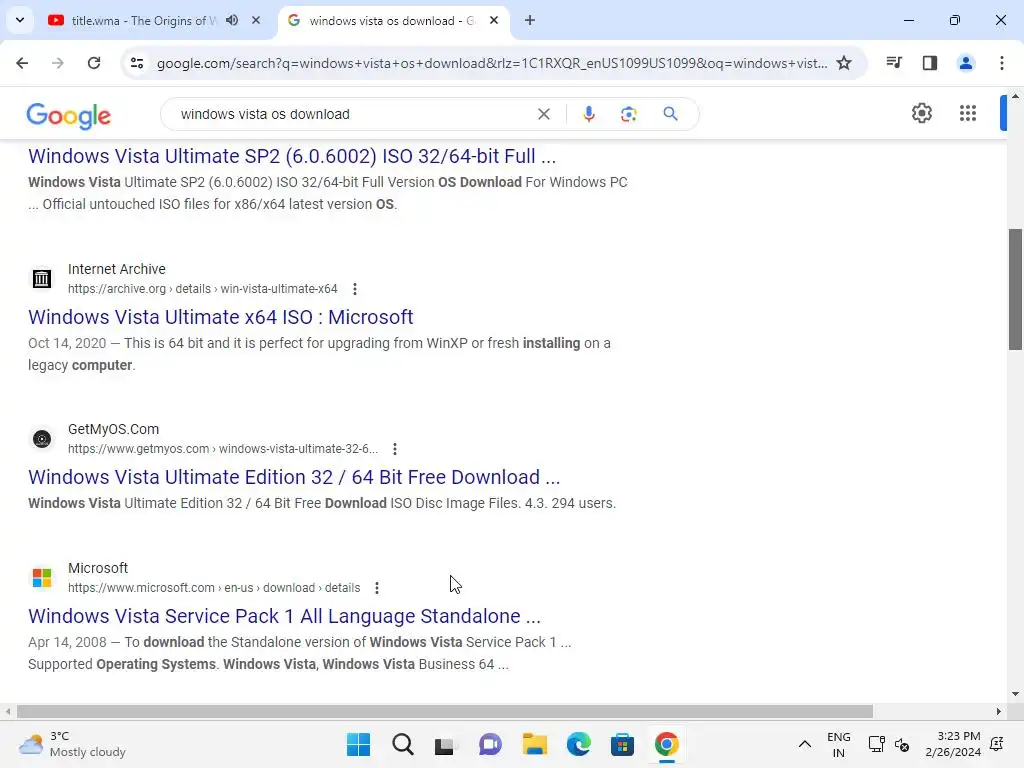This screenshot has height=768, width=1024.
Task: Open File Explorer from the taskbar
Action: (534, 744)
